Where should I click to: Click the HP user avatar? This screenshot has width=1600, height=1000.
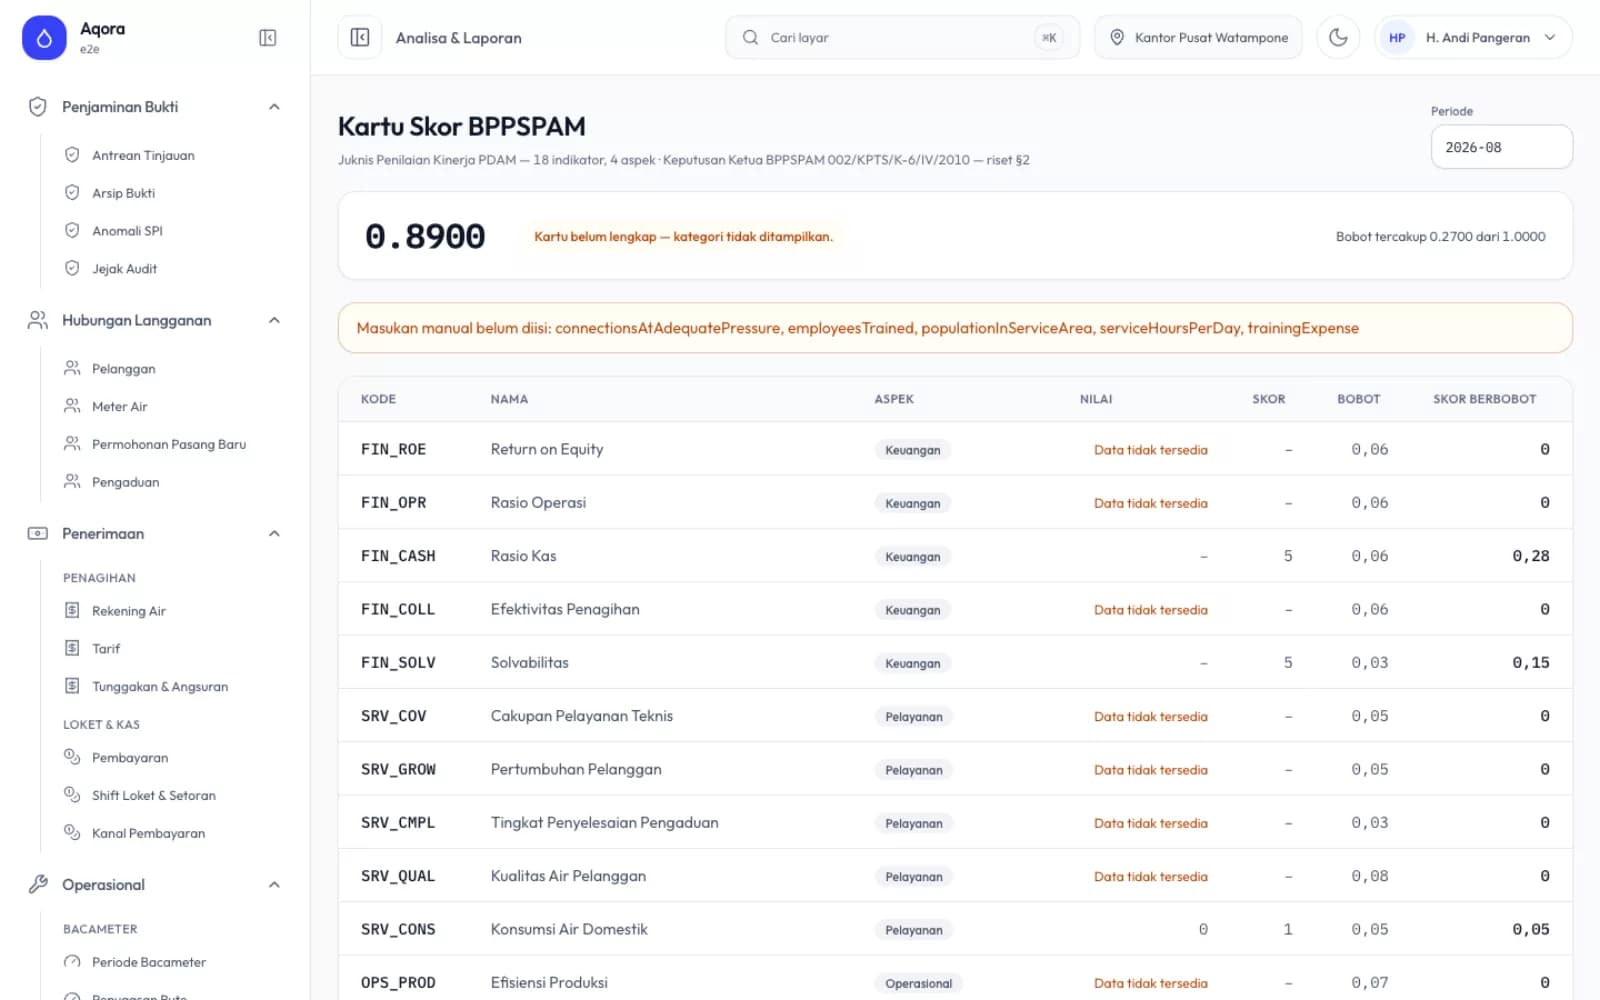[x=1397, y=38]
